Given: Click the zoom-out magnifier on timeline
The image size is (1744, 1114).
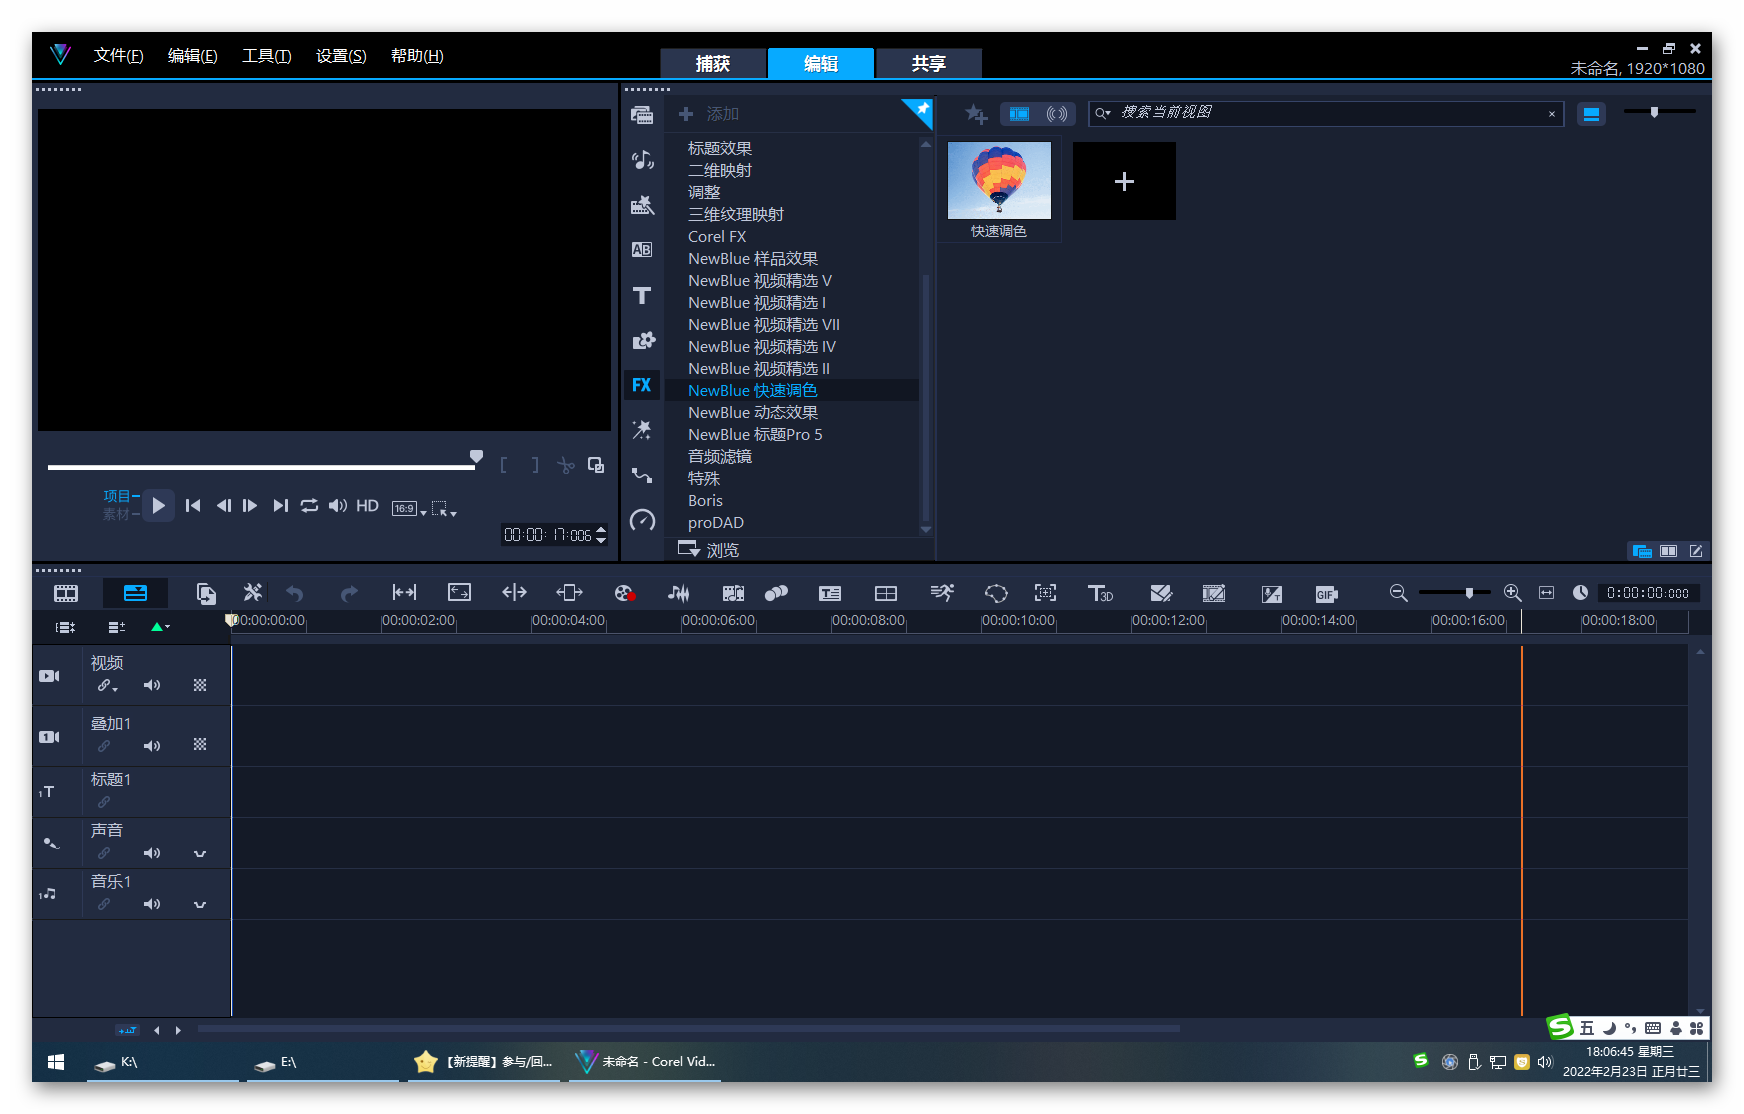Looking at the screenshot, I should click(1399, 593).
